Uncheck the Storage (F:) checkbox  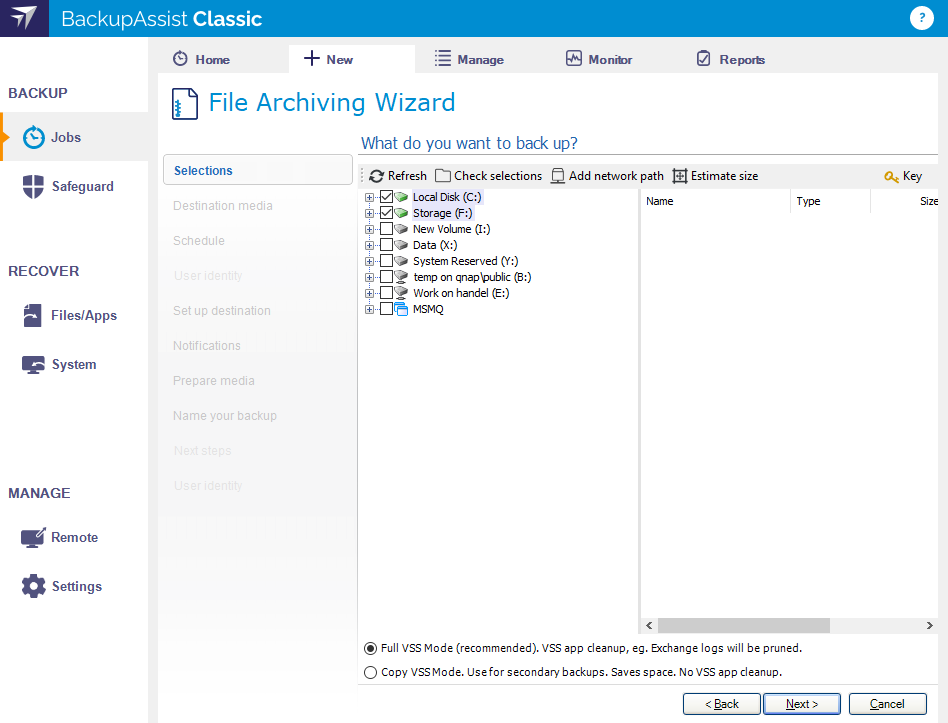point(386,213)
